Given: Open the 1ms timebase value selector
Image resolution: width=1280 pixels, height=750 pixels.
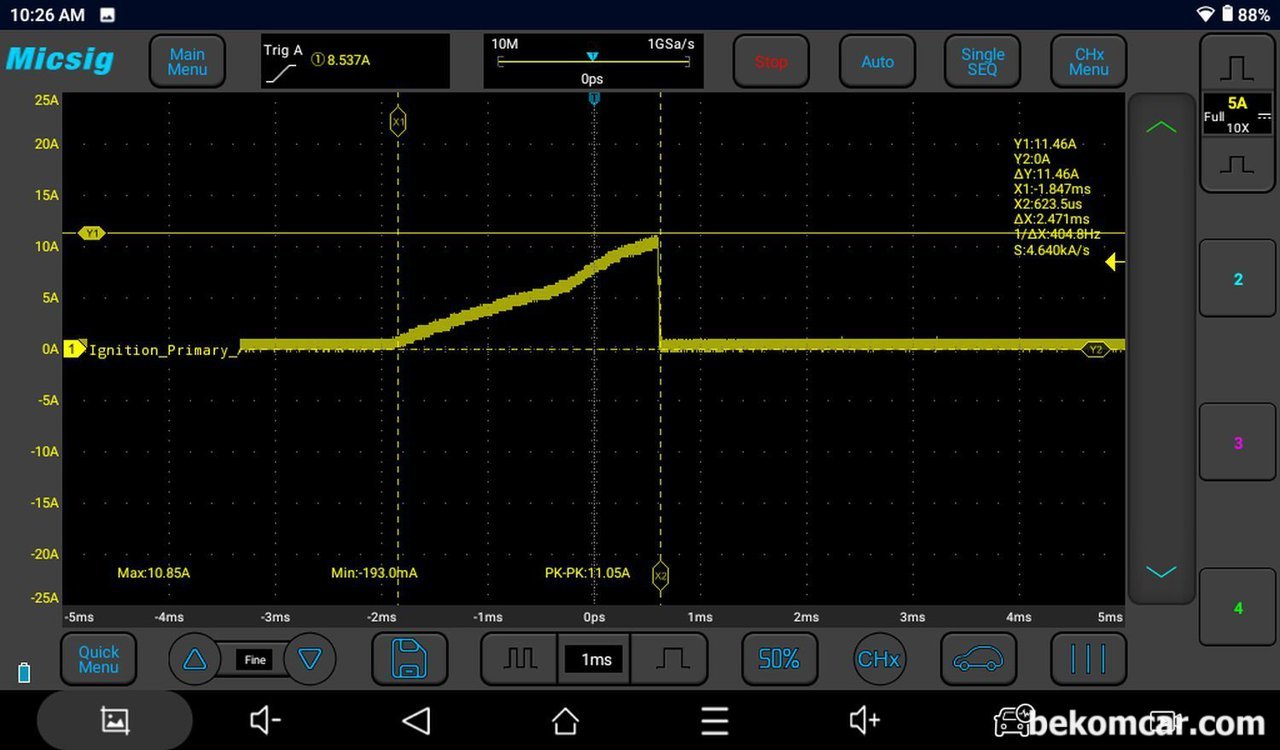Looking at the screenshot, I should click(596, 659).
